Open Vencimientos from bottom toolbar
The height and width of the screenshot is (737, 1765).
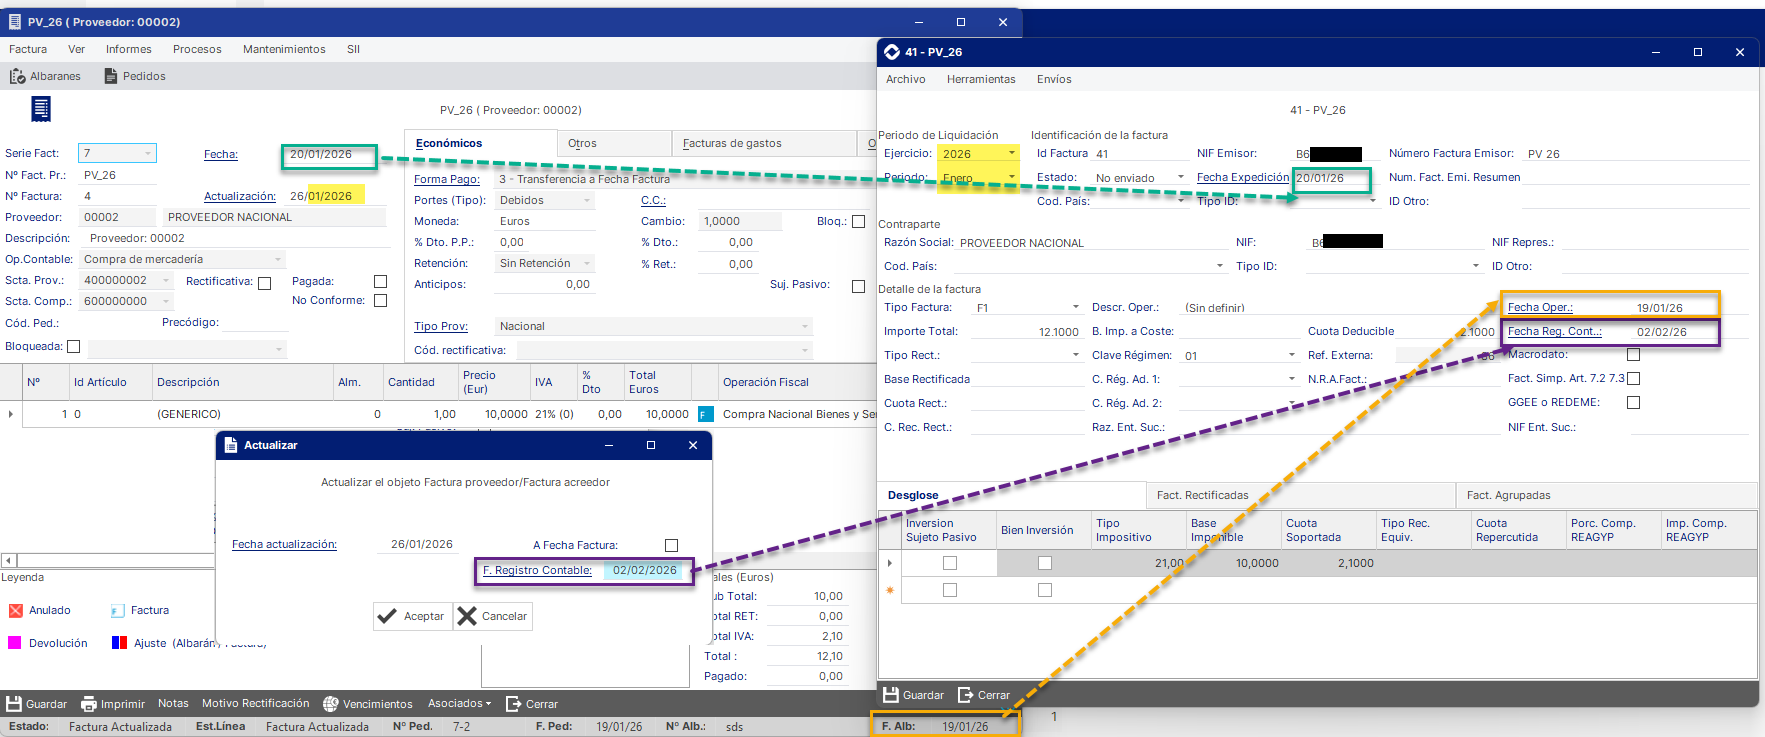click(x=368, y=704)
